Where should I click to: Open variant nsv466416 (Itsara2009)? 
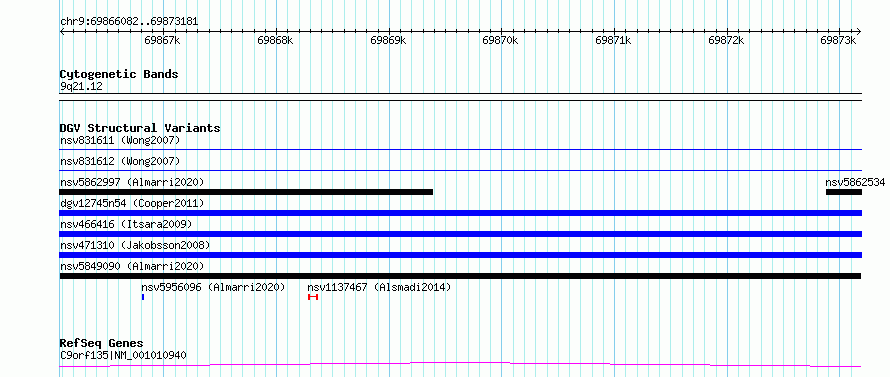click(126, 224)
